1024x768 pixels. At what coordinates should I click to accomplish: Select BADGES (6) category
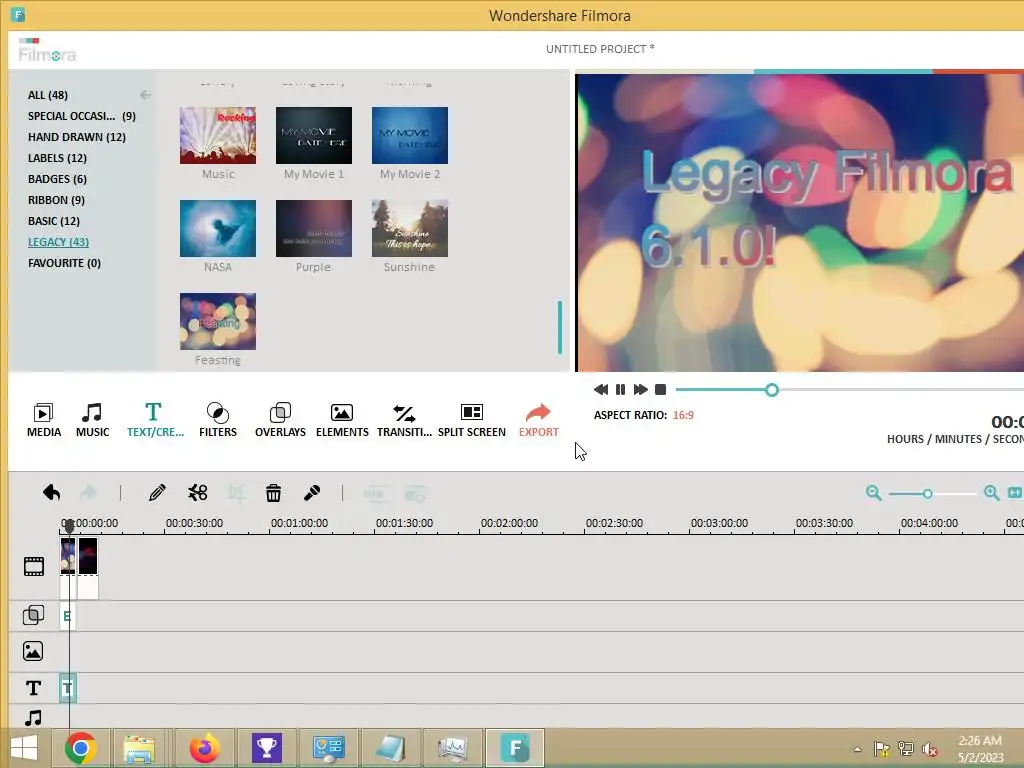(57, 178)
